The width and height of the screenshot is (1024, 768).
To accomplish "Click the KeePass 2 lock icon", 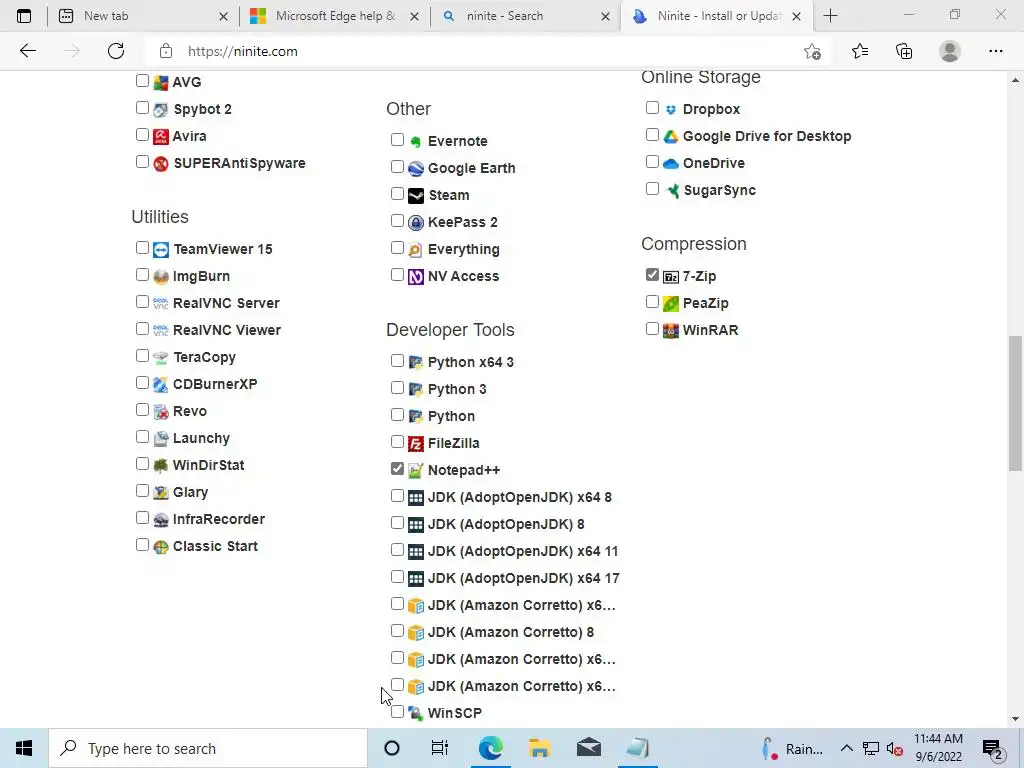I will click(416, 223).
